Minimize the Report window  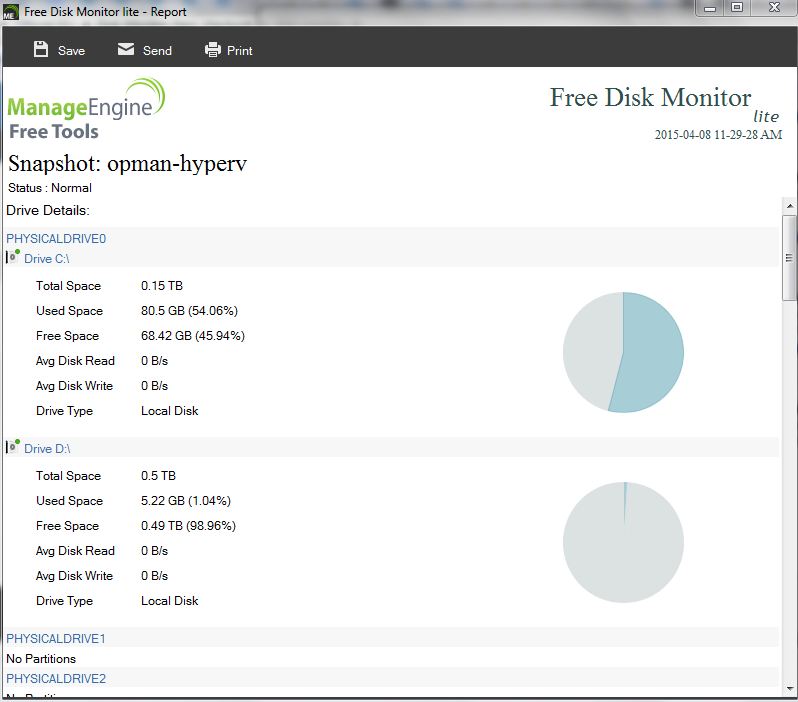click(710, 8)
